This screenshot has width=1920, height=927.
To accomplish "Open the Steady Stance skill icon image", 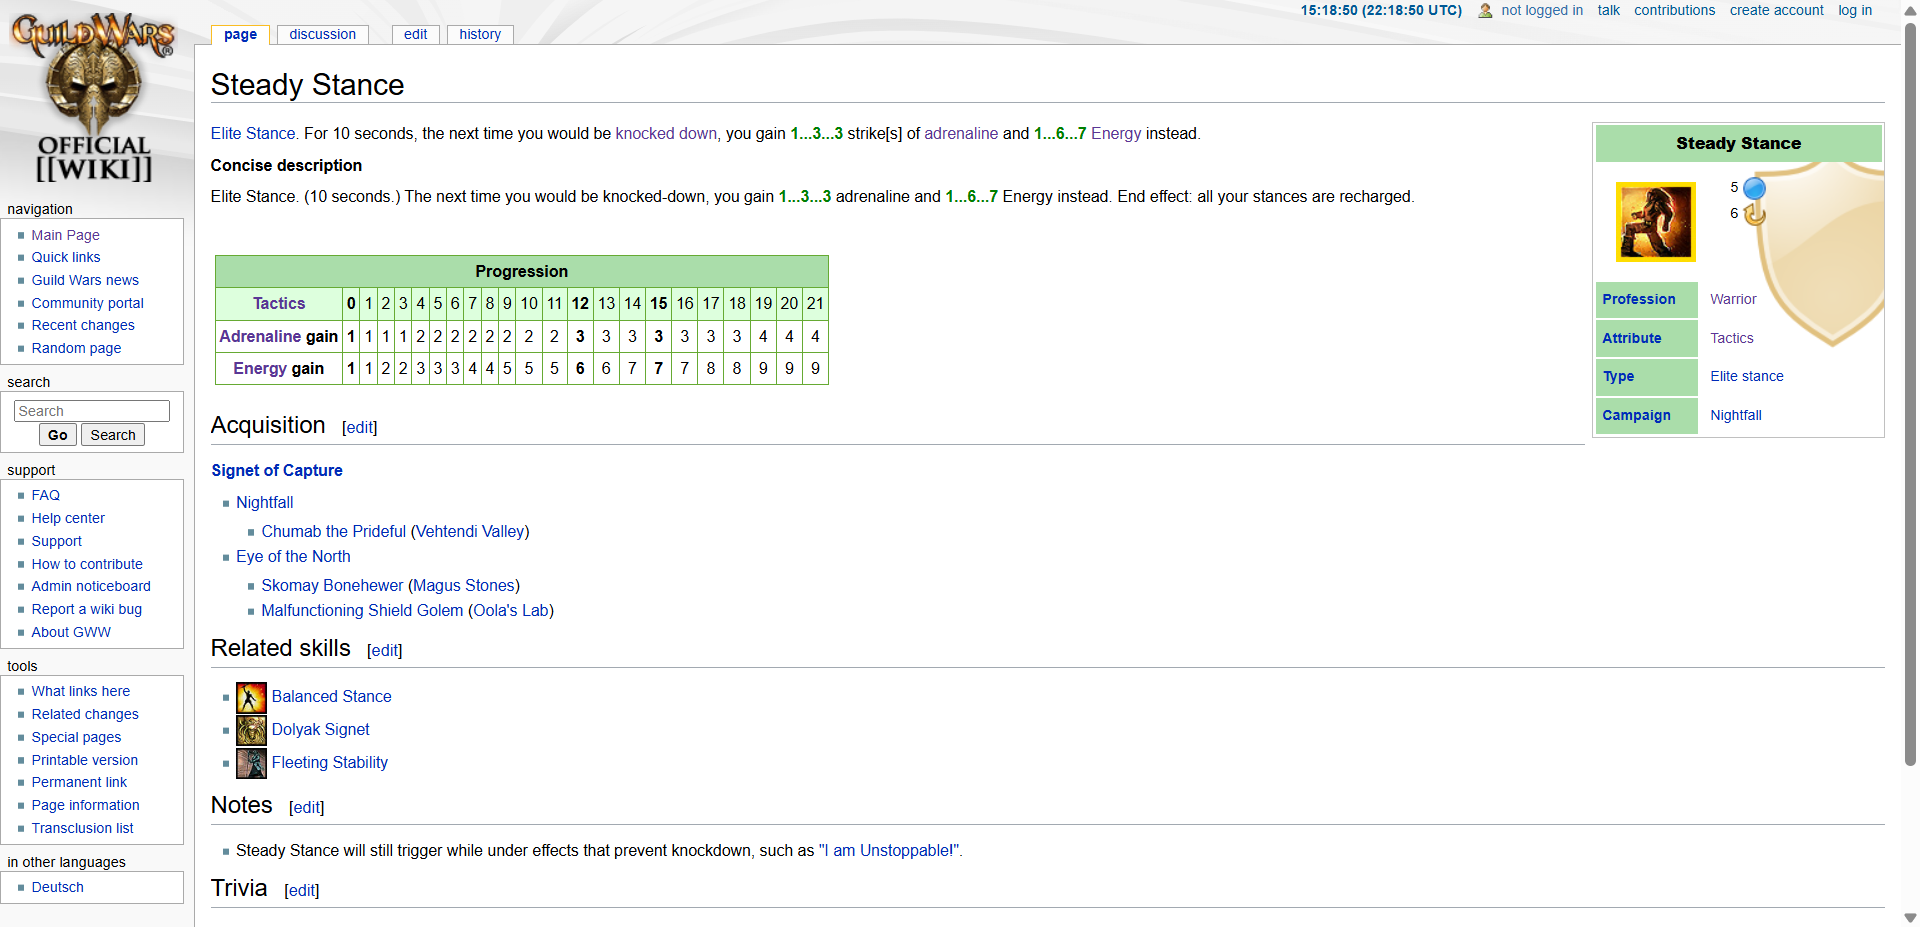I will pos(1655,221).
